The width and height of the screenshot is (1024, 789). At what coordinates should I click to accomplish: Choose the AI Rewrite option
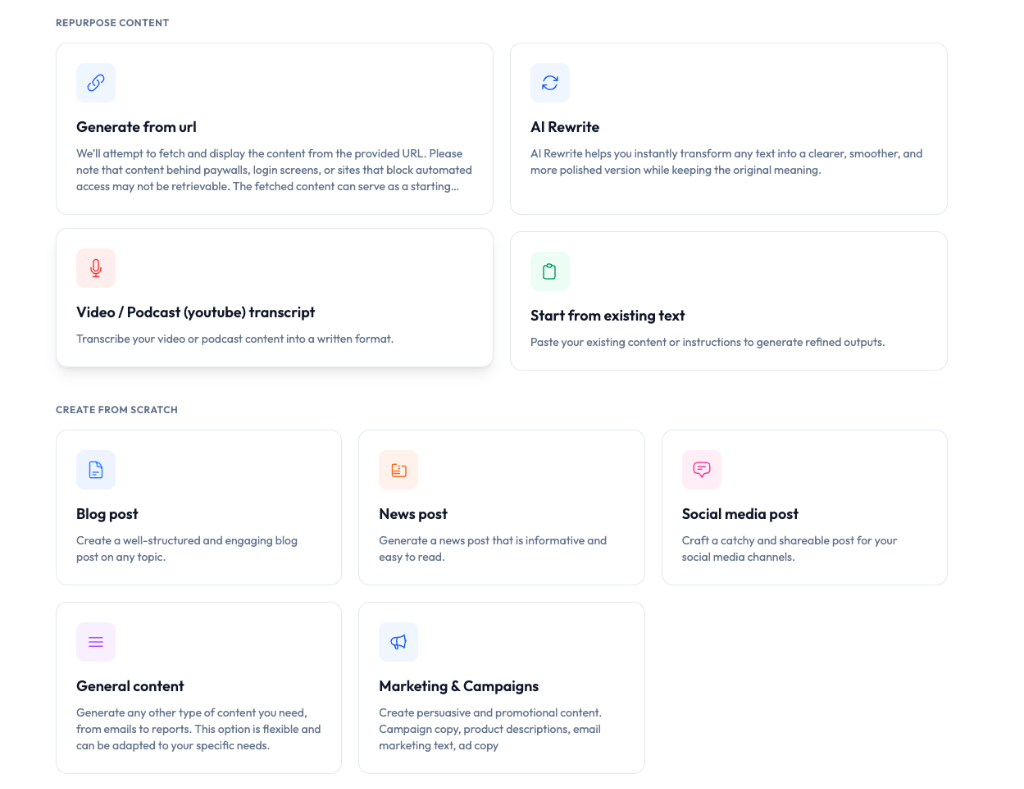coord(728,128)
